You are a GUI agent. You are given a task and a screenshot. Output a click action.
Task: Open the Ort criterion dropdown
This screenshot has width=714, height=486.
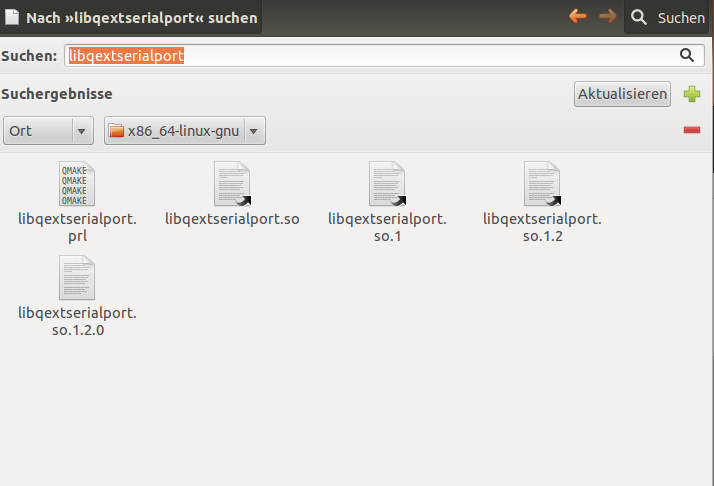coord(48,131)
